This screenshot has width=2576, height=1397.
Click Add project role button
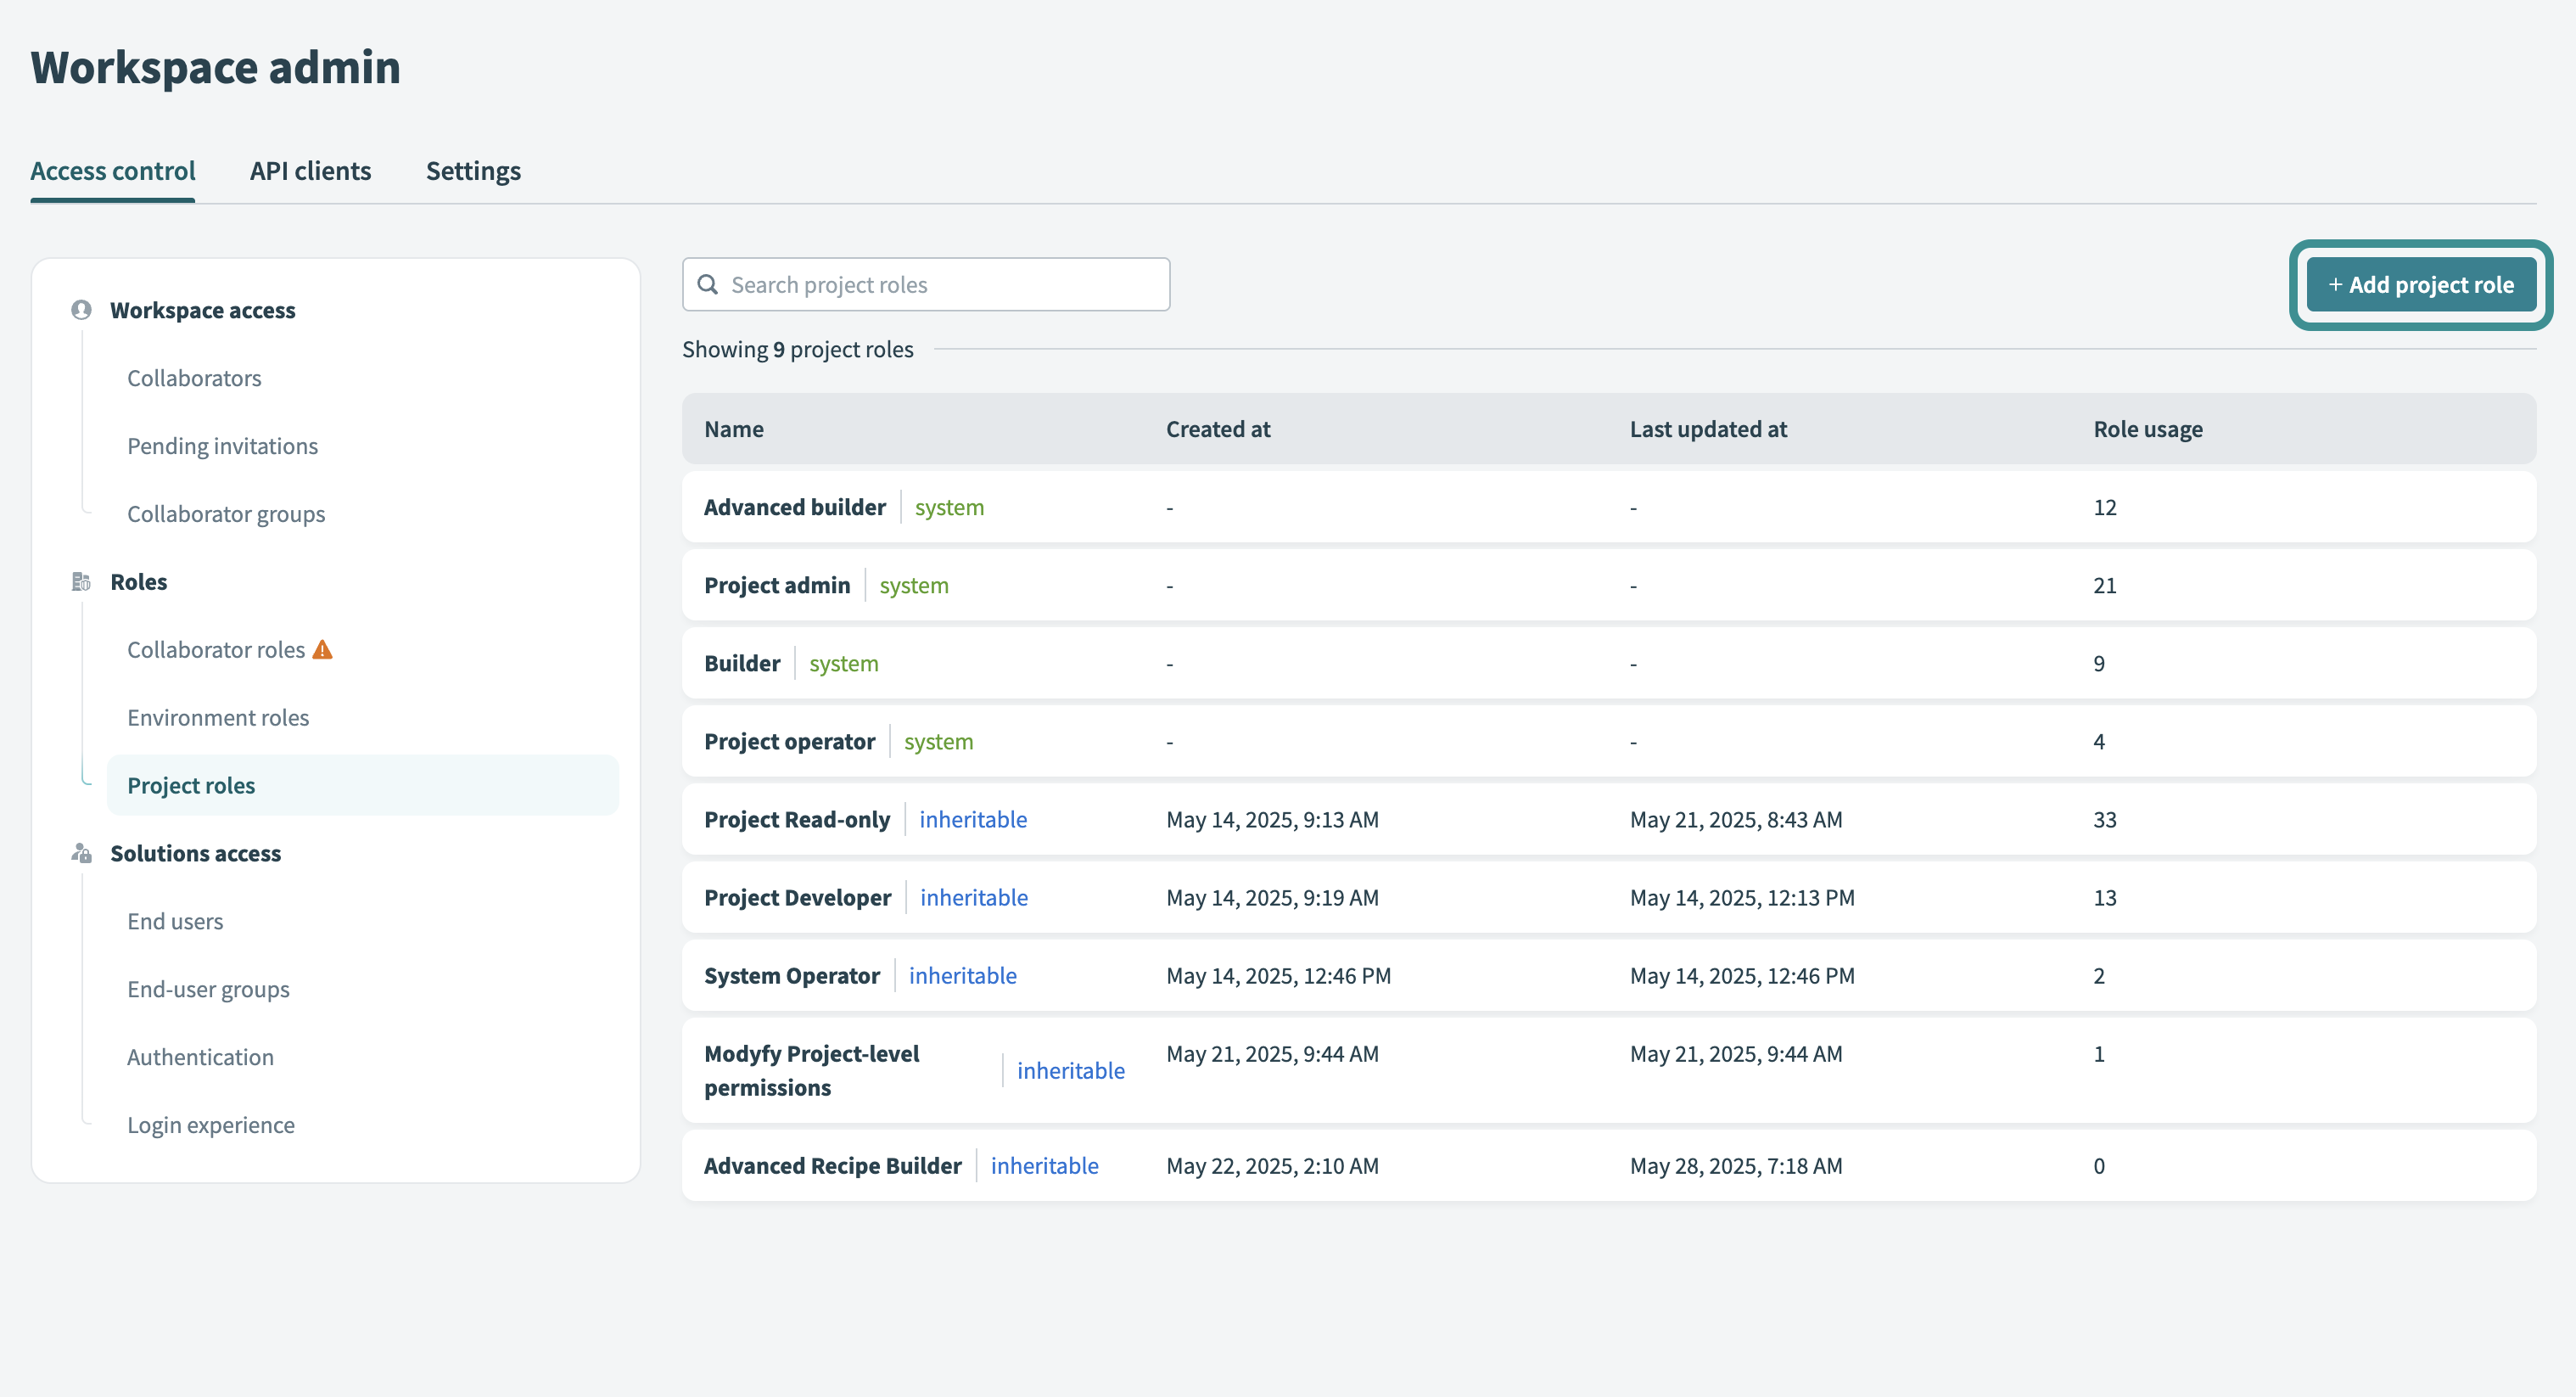point(2420,285)
